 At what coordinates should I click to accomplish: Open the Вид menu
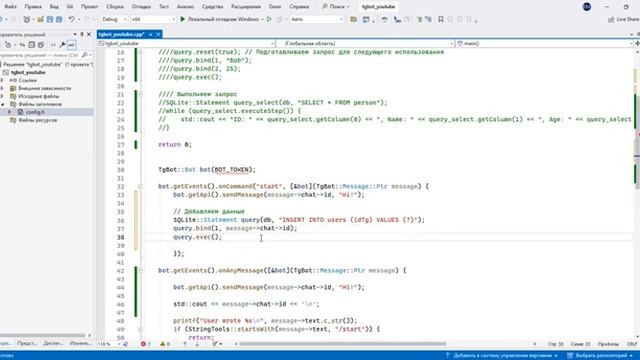point(54,7)
